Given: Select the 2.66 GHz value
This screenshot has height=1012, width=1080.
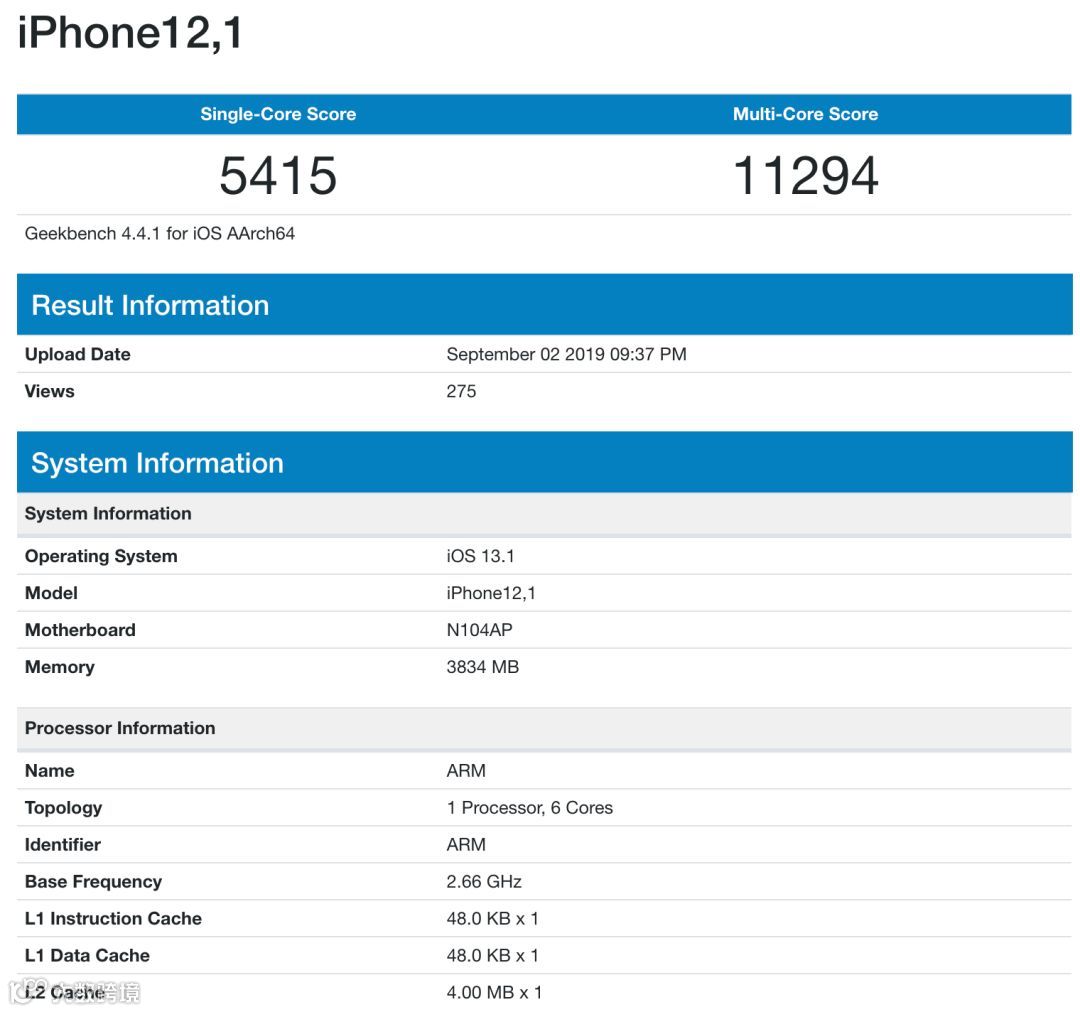Looking at the screenshot, I should pos(484,882).
